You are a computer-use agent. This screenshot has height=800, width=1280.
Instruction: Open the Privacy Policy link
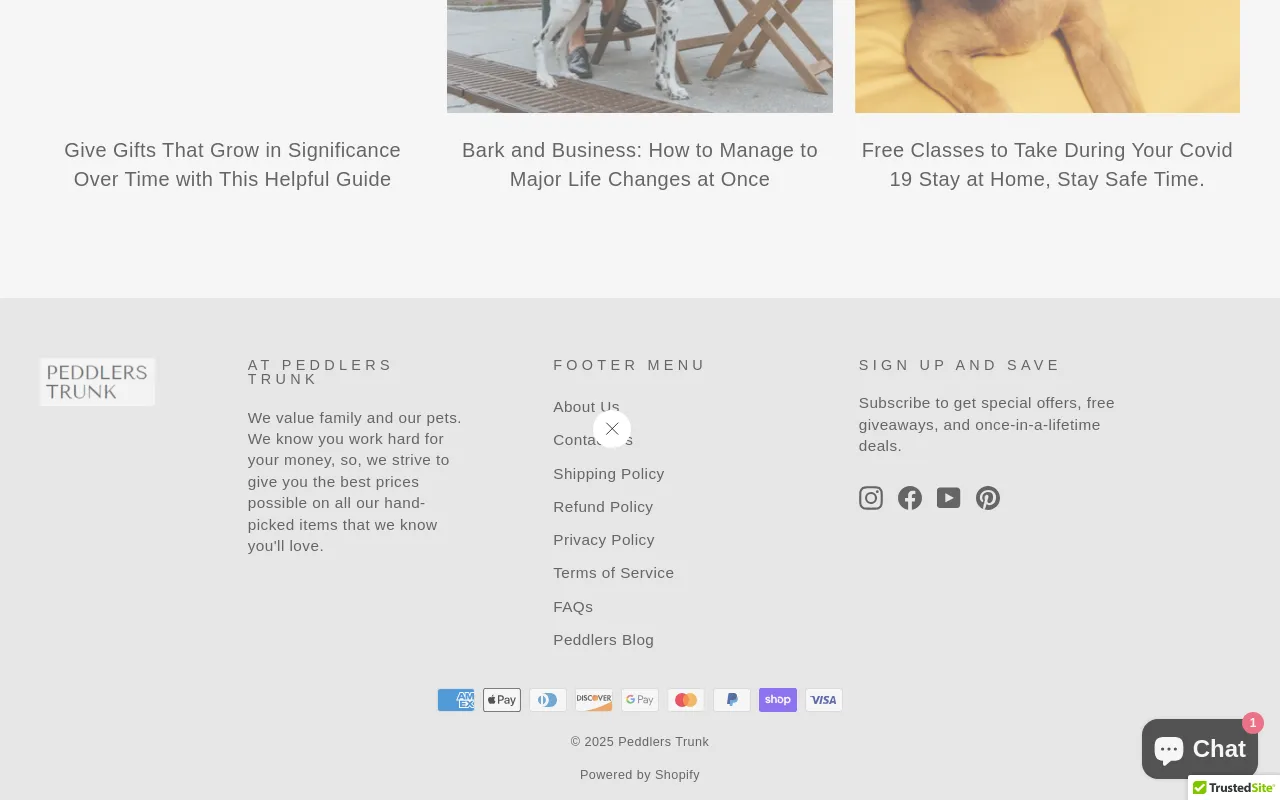(x=604, y=540)
